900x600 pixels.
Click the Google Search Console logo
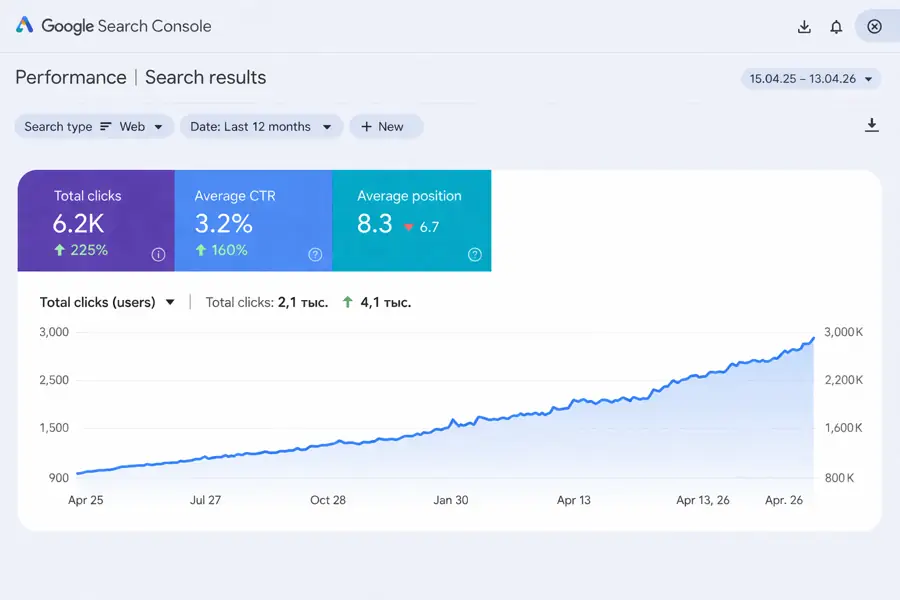coord(115,26)
